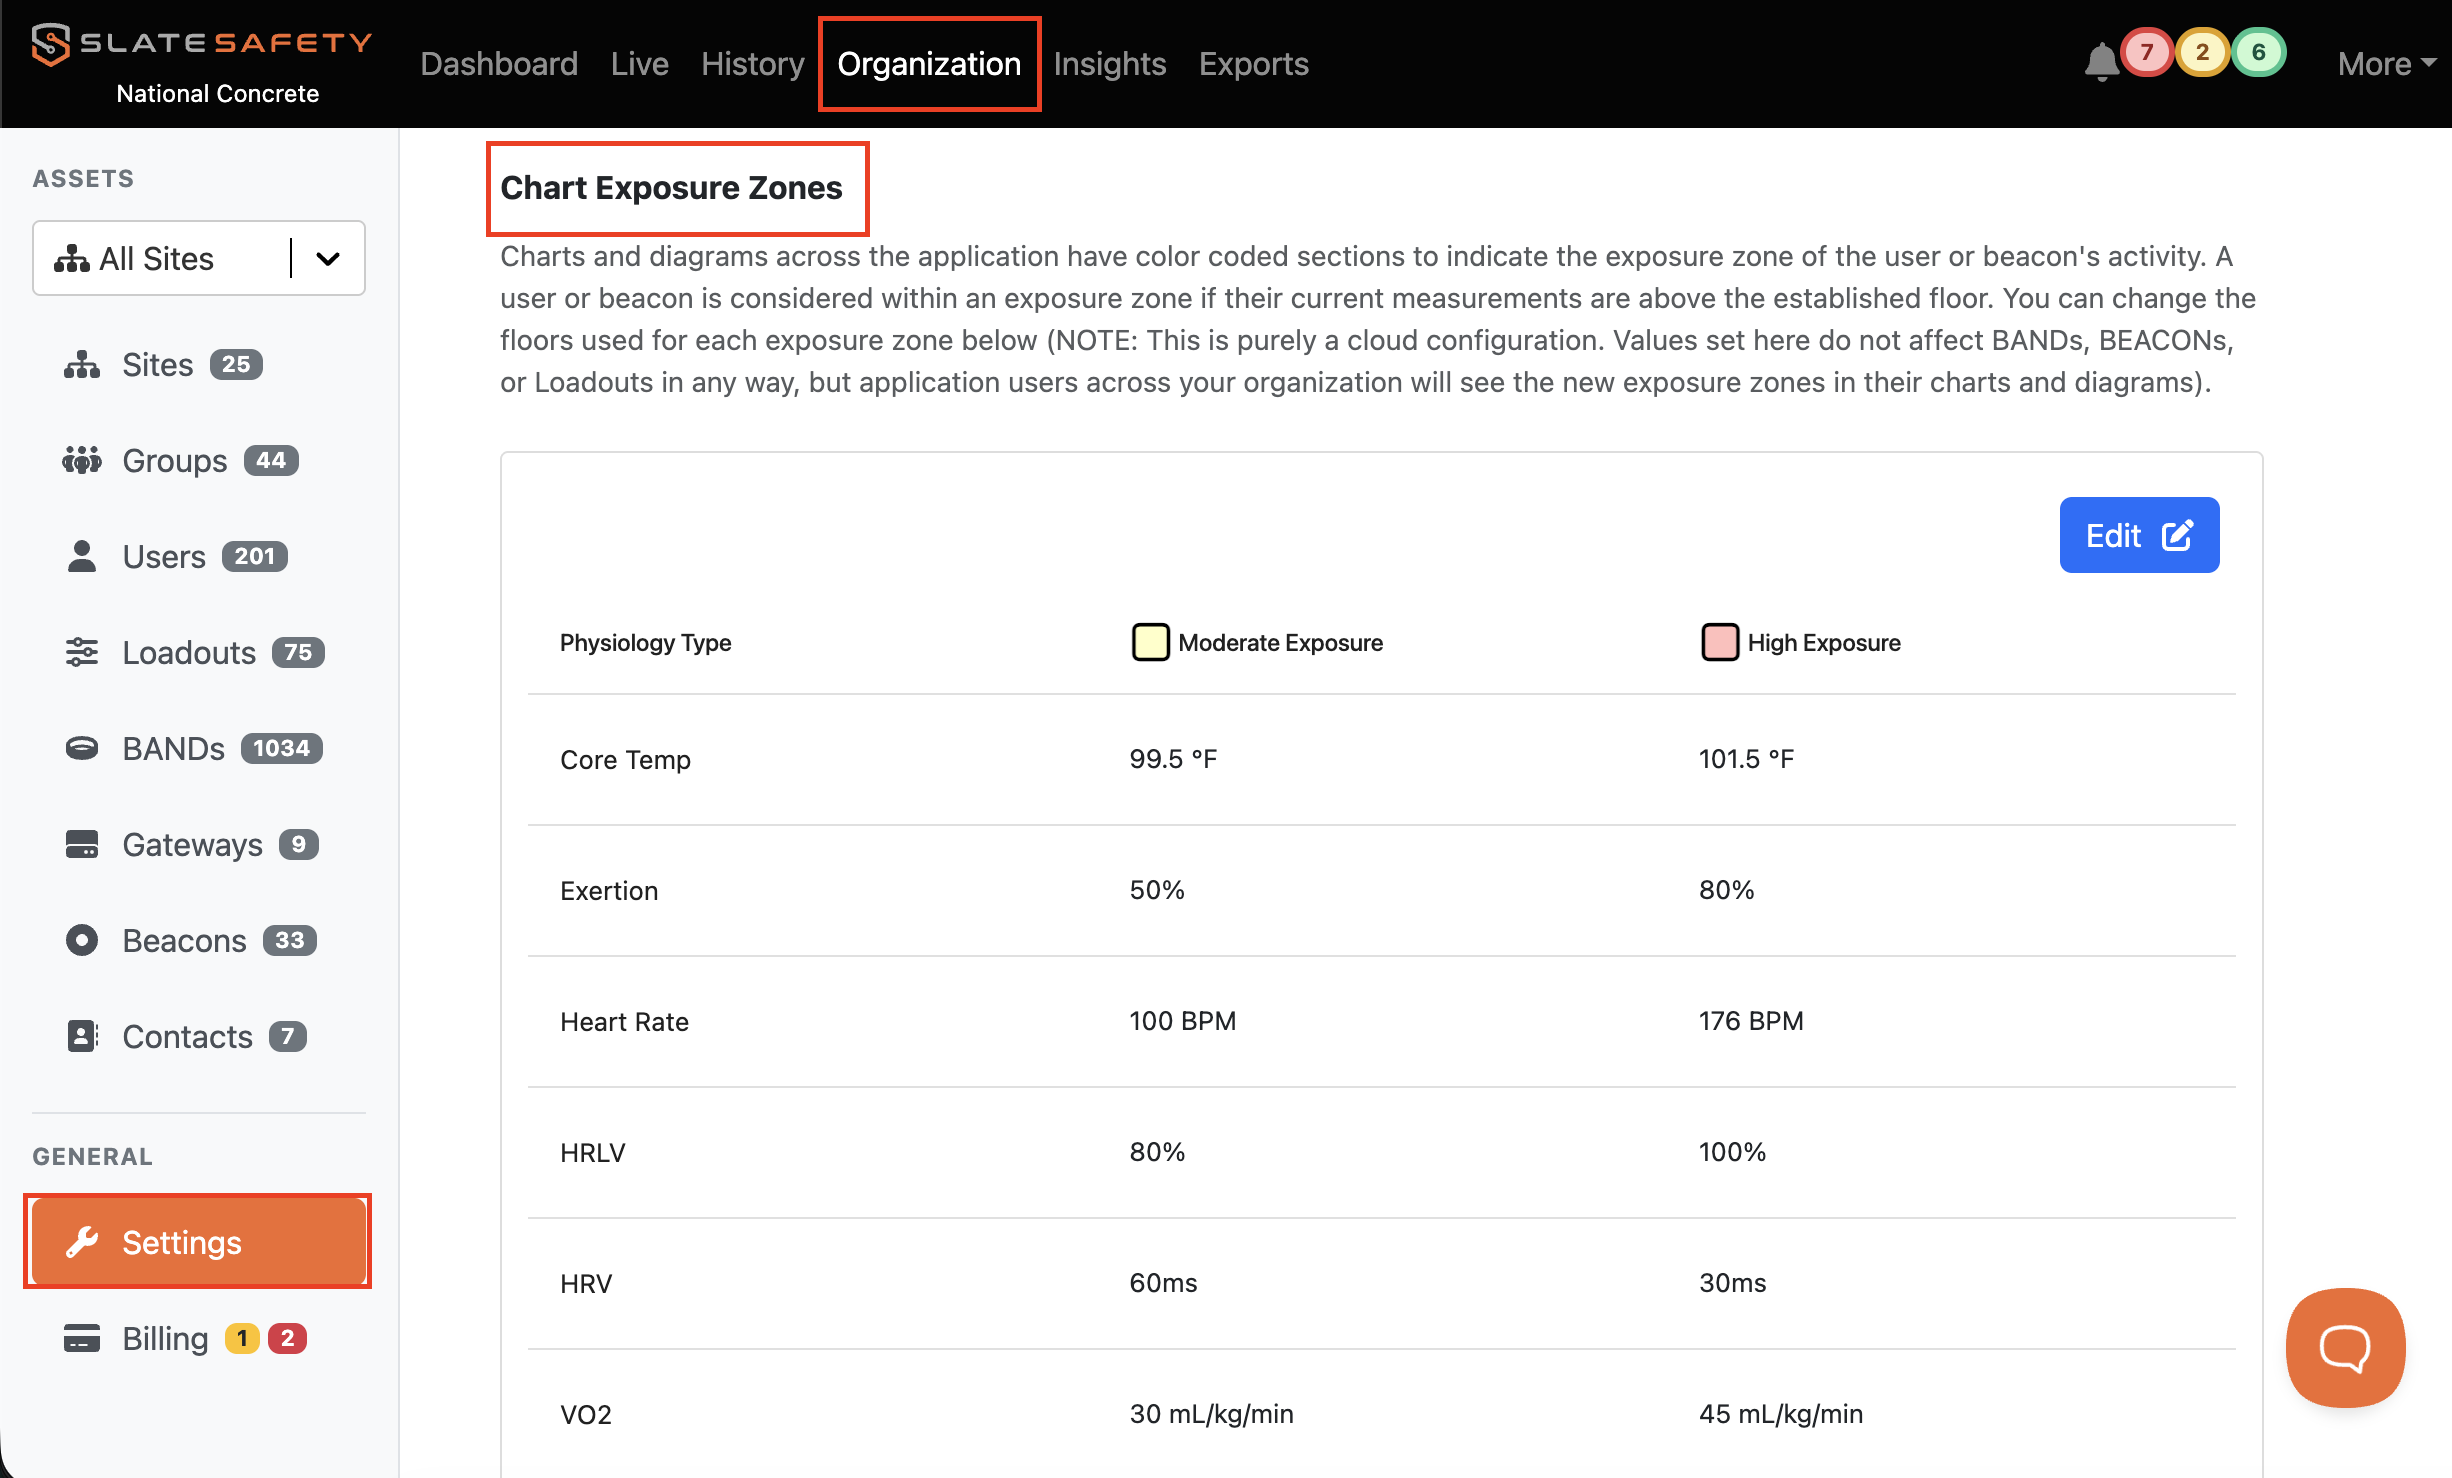Open the History tab
Image resolution: width=2452 pixels, height=1478 pixels.
[752, 64]
